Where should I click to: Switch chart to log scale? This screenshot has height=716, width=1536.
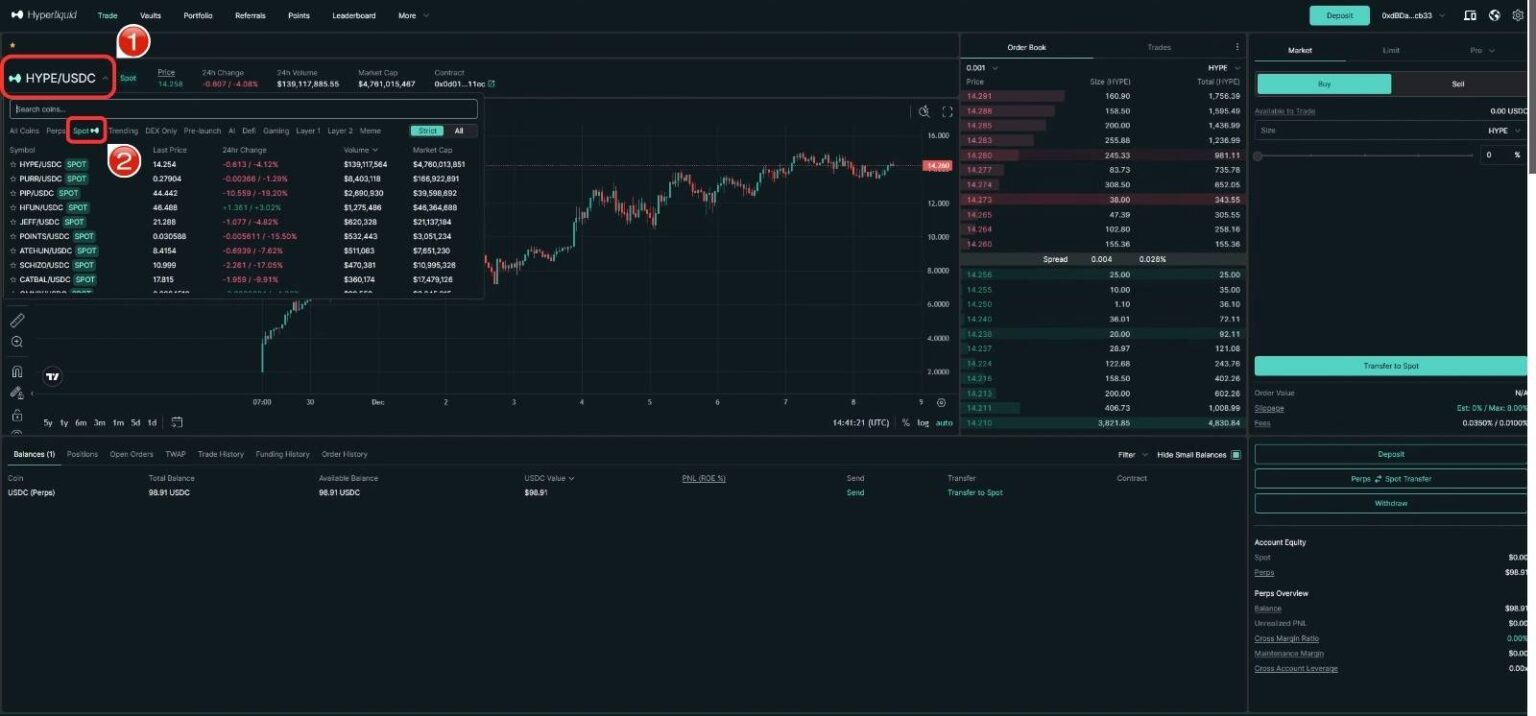(x=921, y=422)
